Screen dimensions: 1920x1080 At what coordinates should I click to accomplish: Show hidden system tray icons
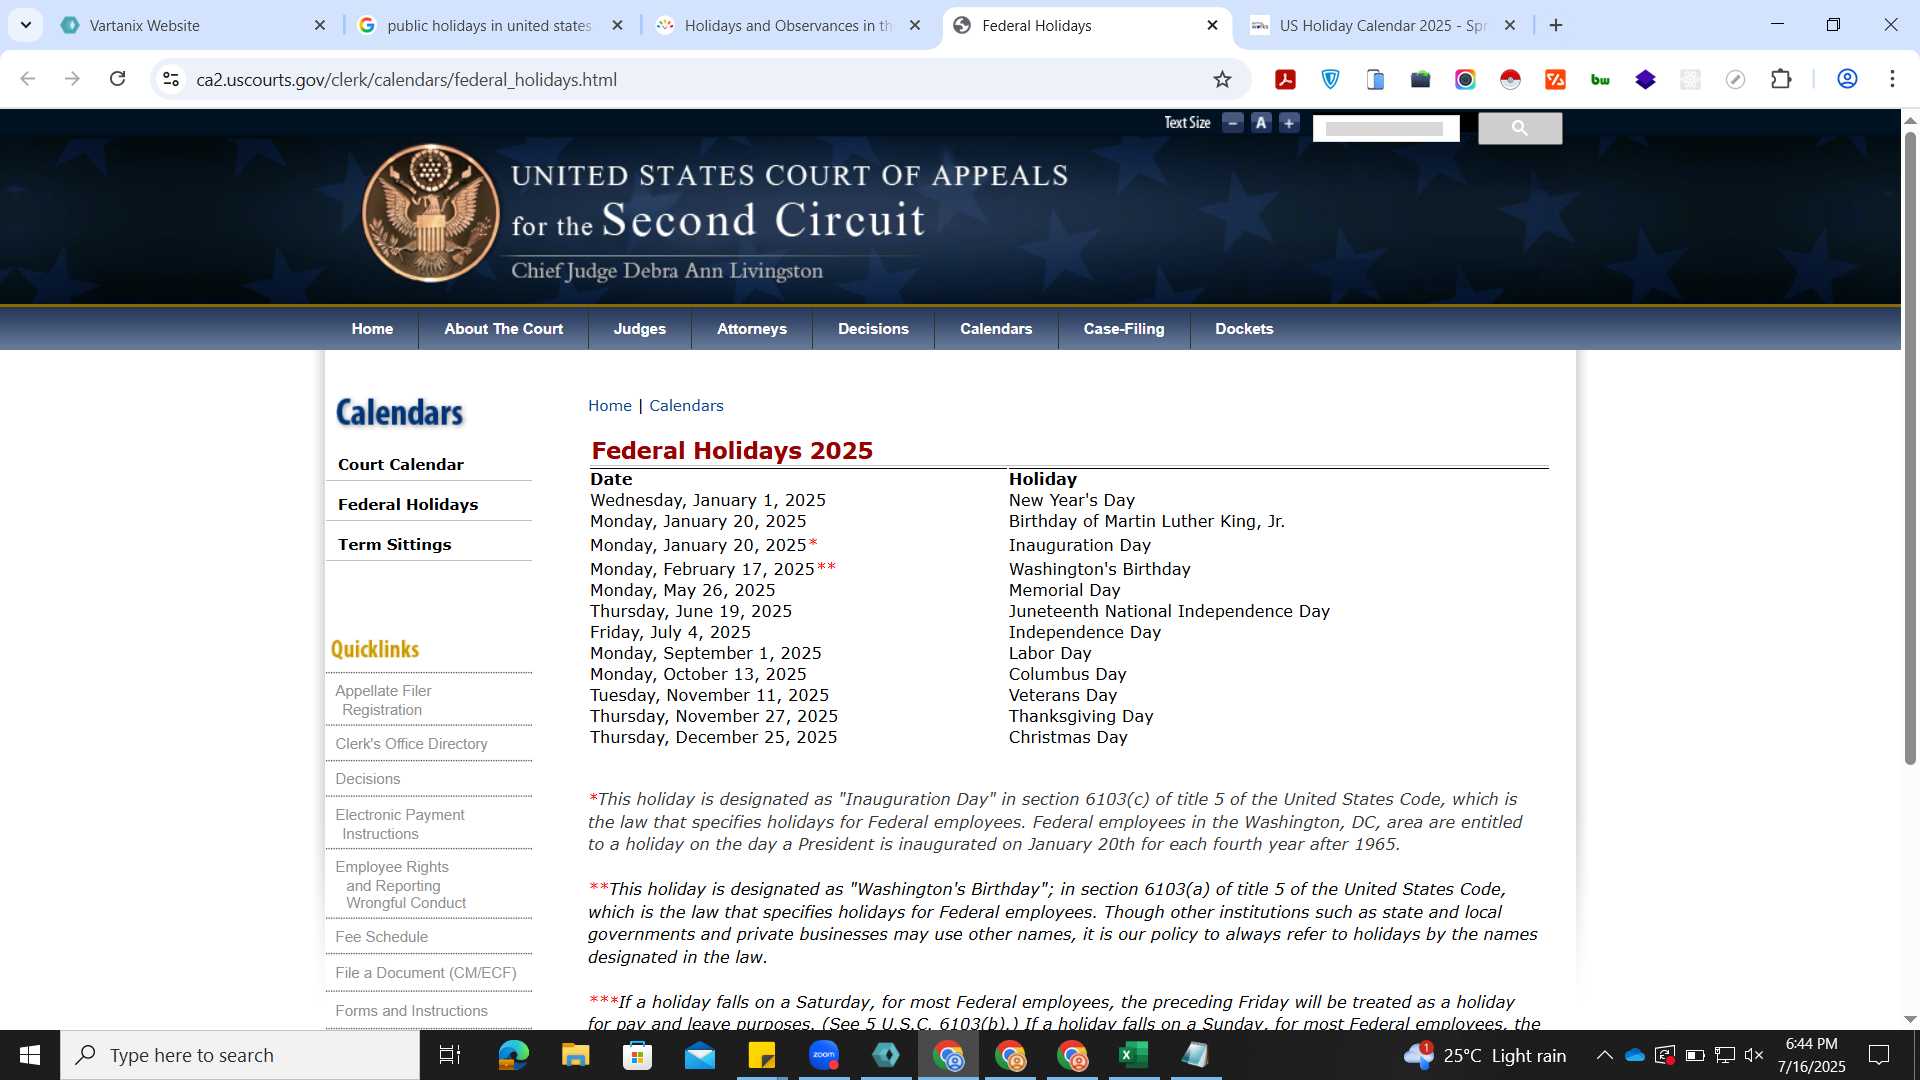pyautogui.click(x=1604, y=1055)
